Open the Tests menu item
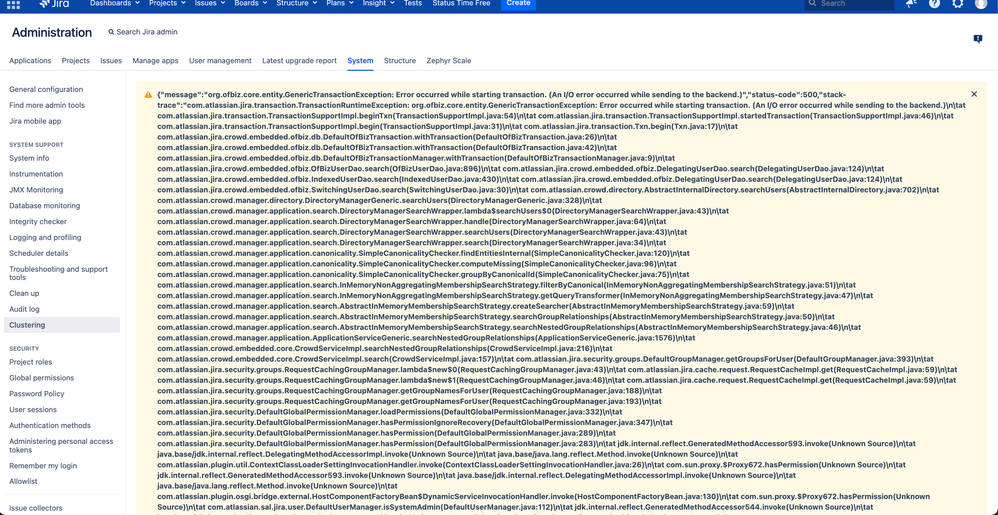The height and width of the screenshot is (515, 998). pyautogui.click(x=412, y=3)
